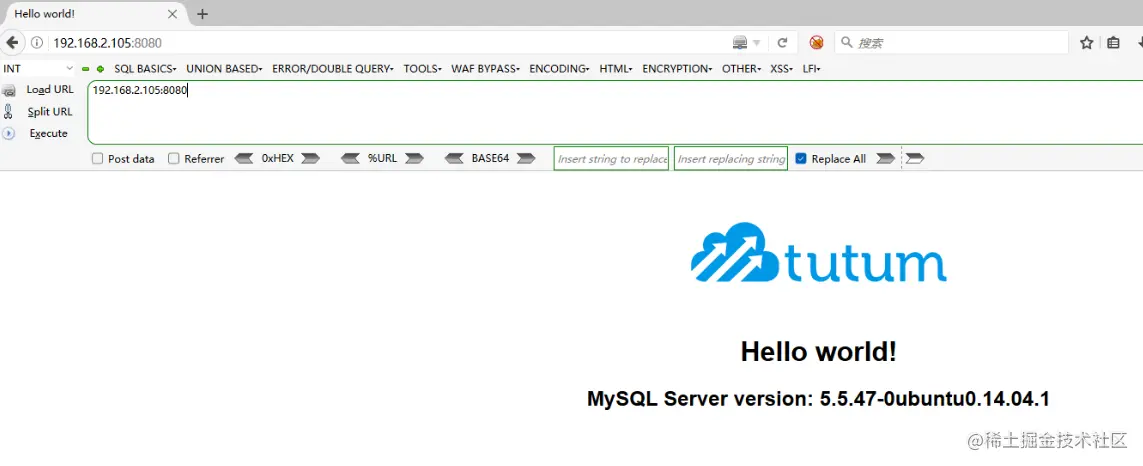Click Execute button
The width and height of the screenshot is (1143, 466).
tap(48, 133)
